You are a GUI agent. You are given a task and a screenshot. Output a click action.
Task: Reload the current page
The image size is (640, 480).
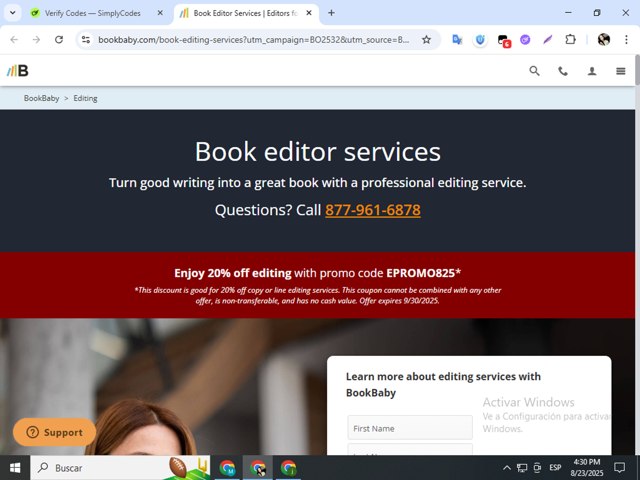pos(59,40)
